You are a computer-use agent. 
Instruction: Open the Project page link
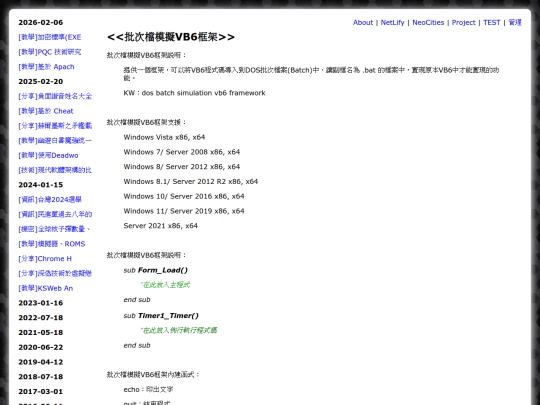pos(463,22)
